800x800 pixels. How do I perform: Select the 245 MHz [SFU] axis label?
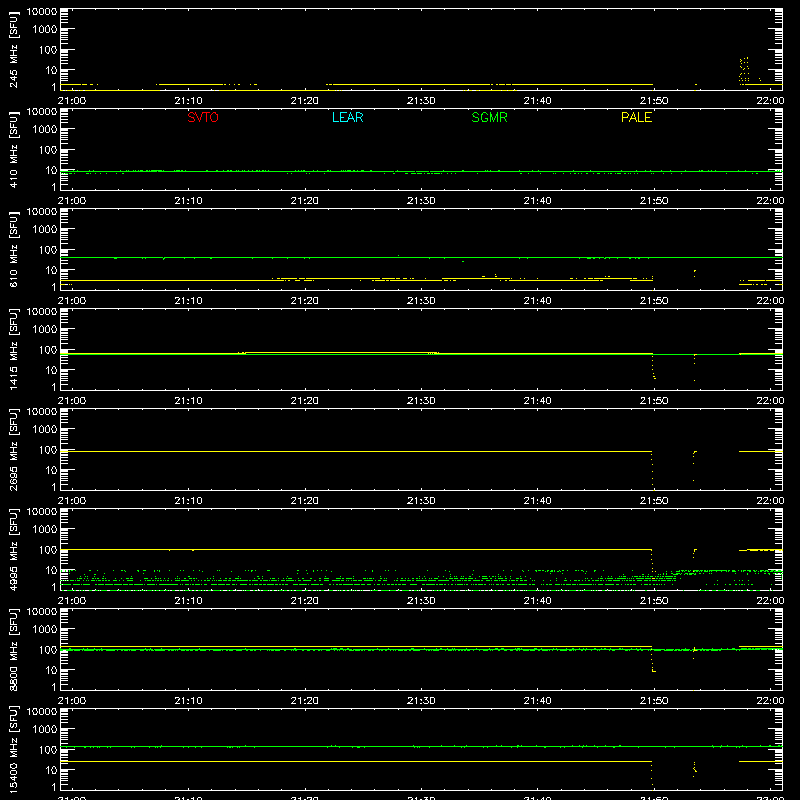13,50
